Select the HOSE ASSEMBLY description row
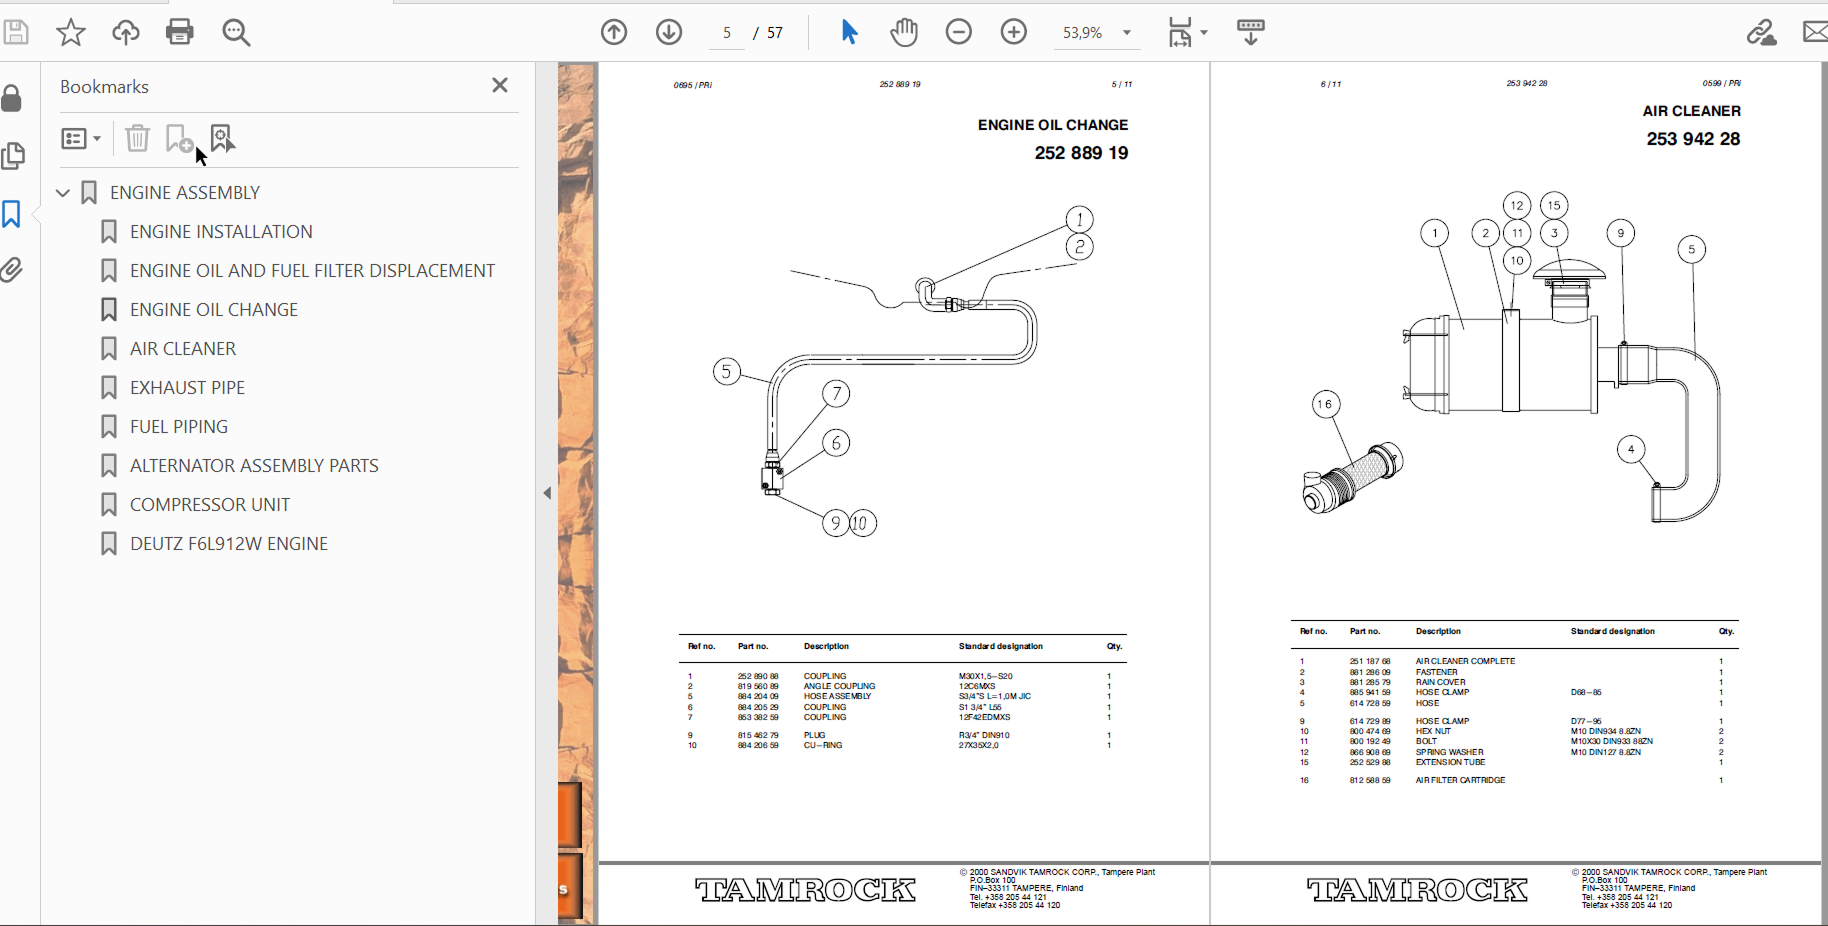This screenshot has width=1828, height=926. pyautogui.click(x=837, y=696)
